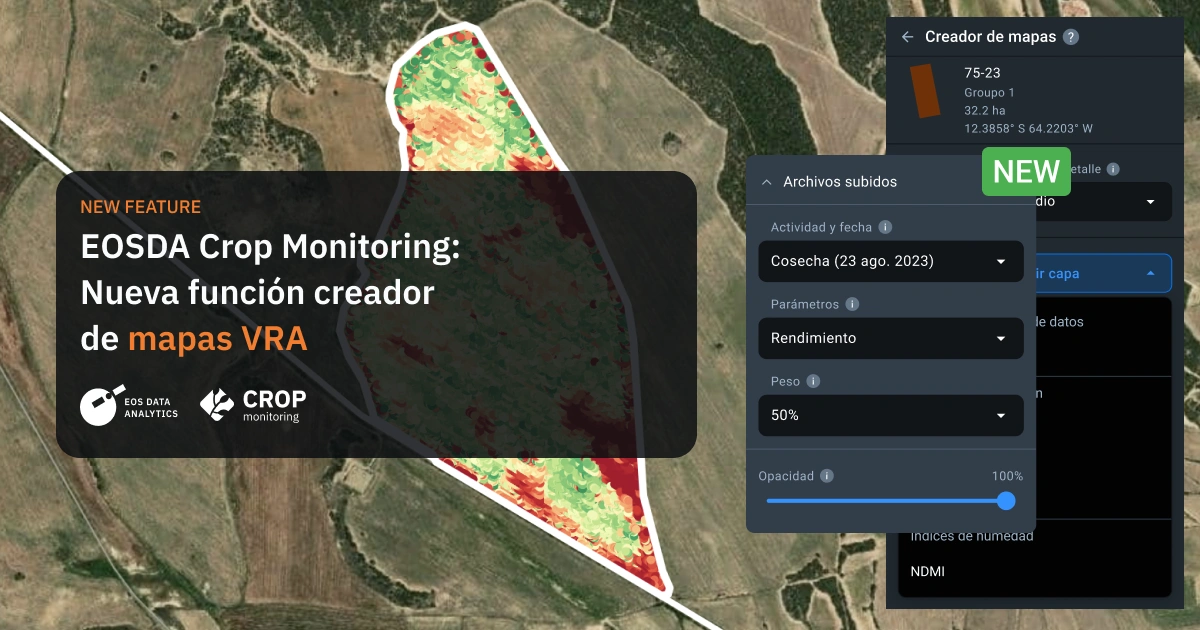Screen dimensions: 1200x630
Task: Open the Cosecha (23 ago. 2023) activity dropdown
Action: pyautogui.click(x=890, y=261)
